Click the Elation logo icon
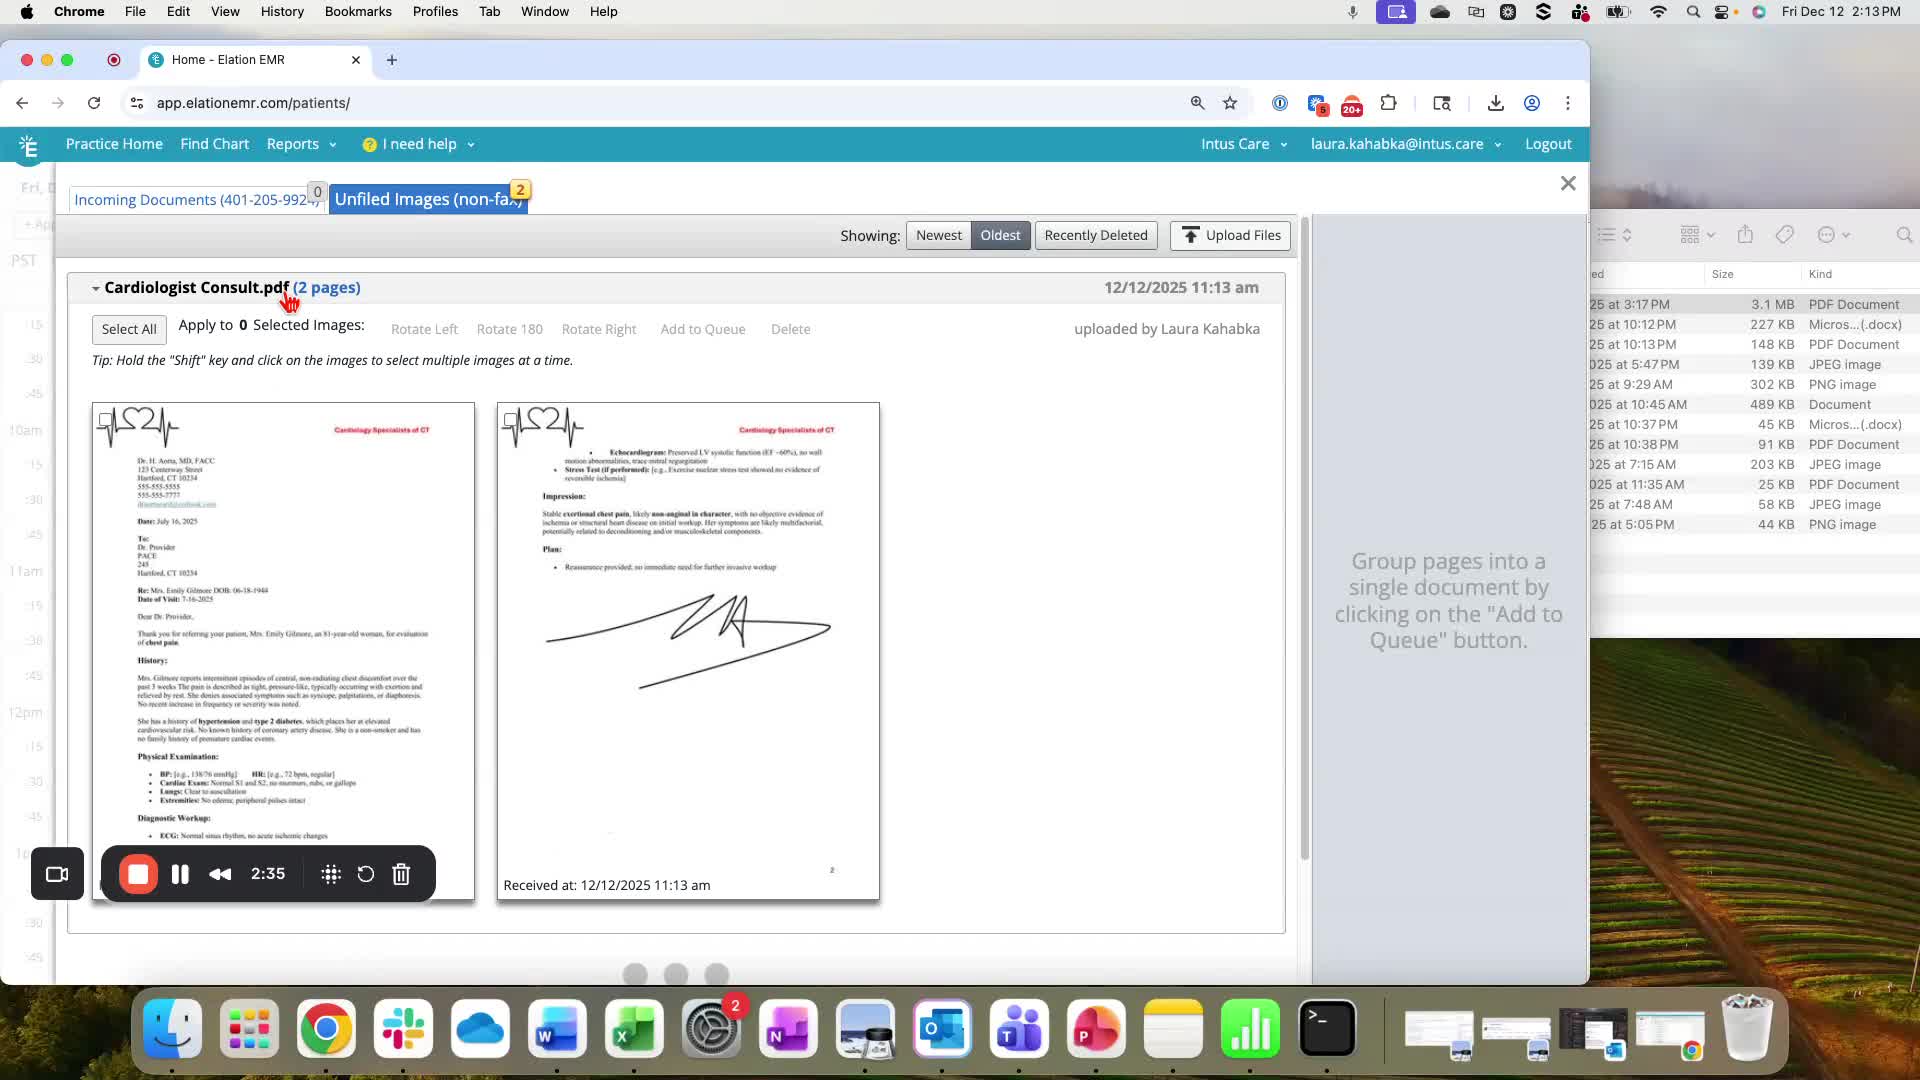The height and width of the screenshot is (1080, 1920). pos(28,147)
